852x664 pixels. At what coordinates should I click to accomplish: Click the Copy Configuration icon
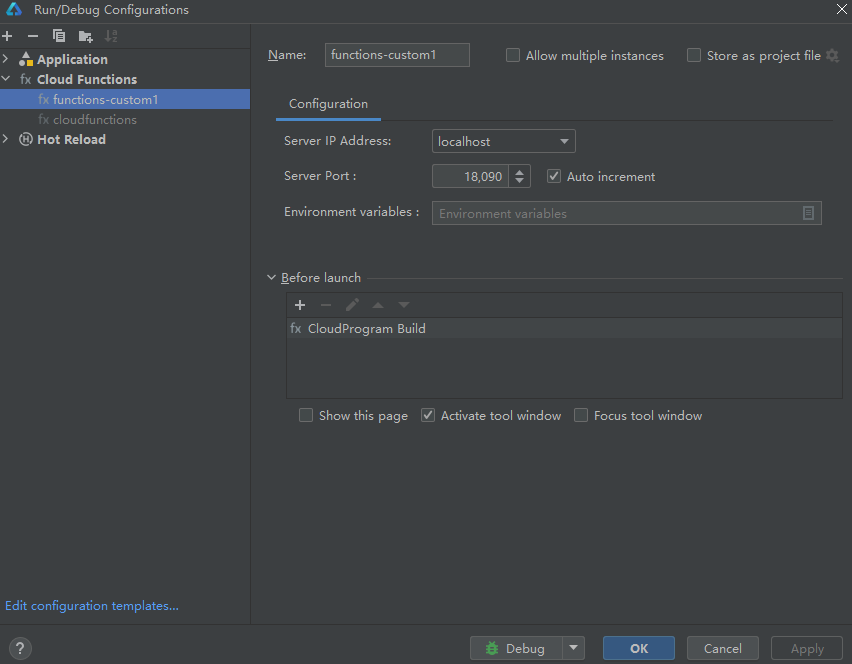59,36
